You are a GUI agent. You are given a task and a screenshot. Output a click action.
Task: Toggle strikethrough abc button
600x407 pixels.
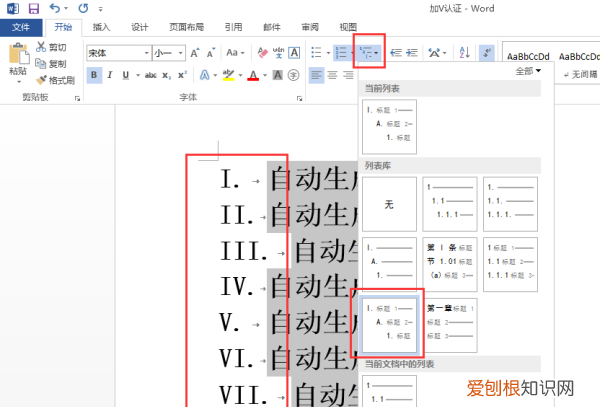pyautogui.click(x=150, y=75)
